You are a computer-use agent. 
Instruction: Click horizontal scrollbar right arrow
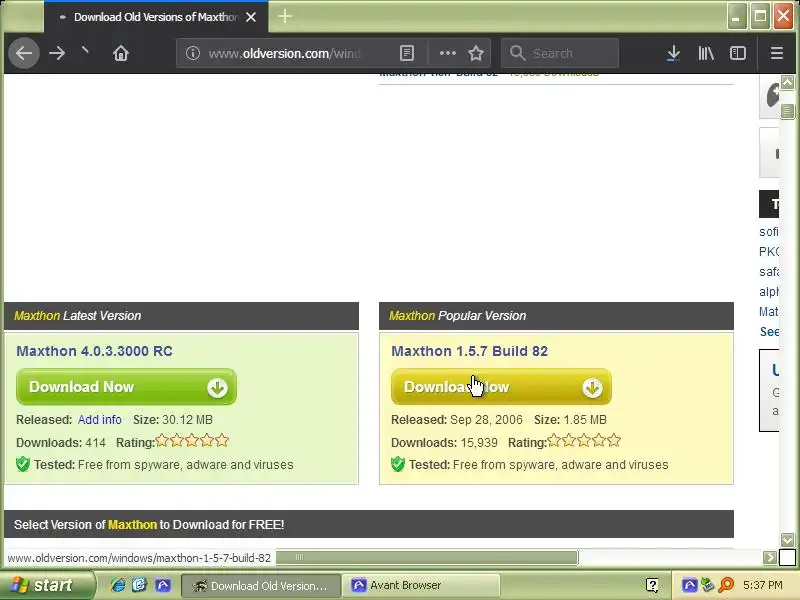(769, 558)
